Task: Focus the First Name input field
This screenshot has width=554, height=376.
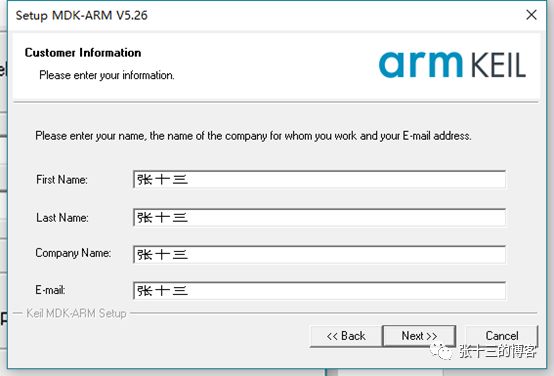Action: coord(319,180)
